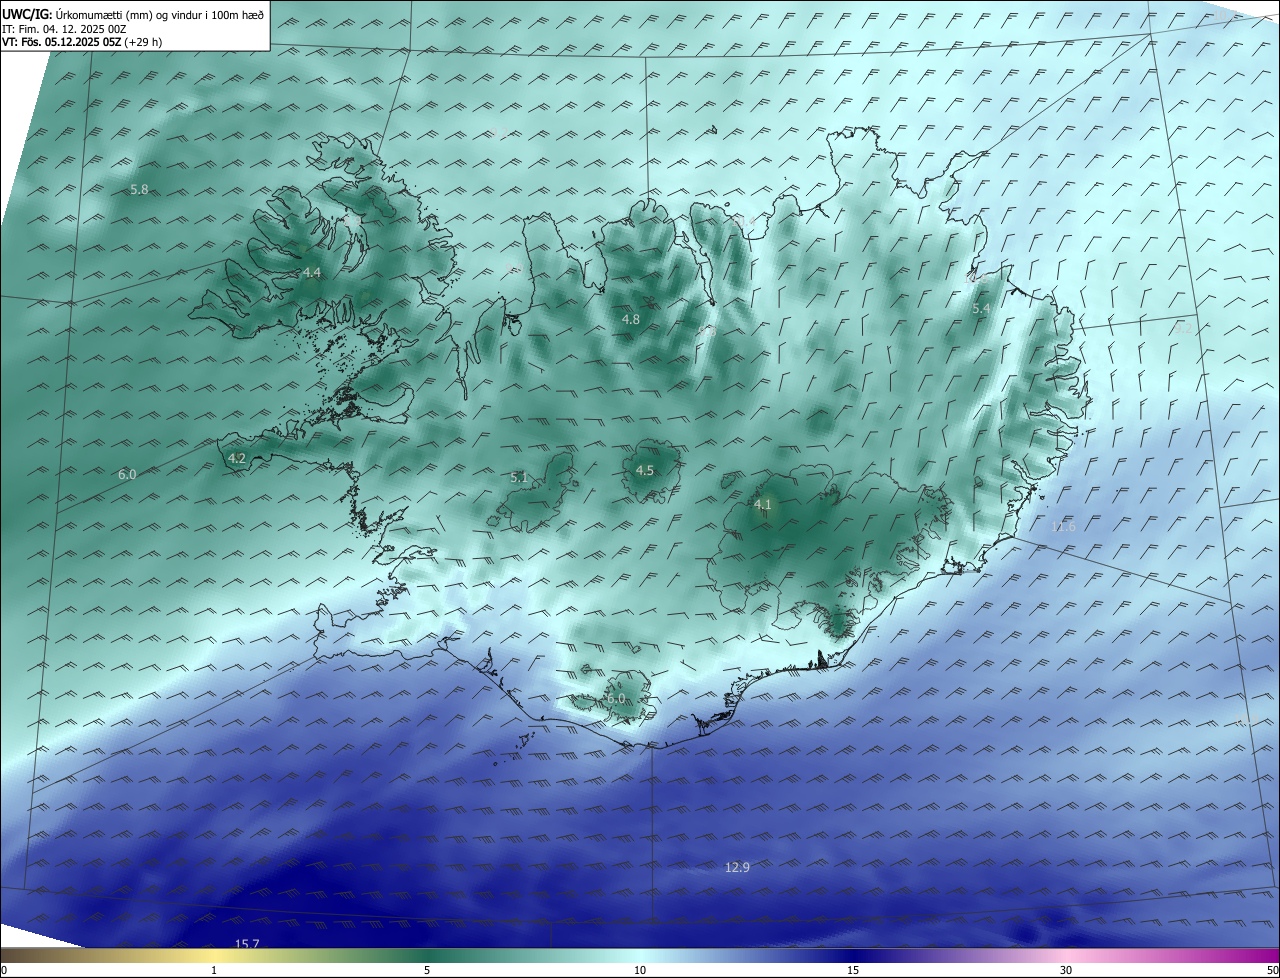Click the initialization time line 'IT: Fim. 04. 12. 2025 00Z'
The height and width of the screenshot is (978, 1280).
click(64, 29)
